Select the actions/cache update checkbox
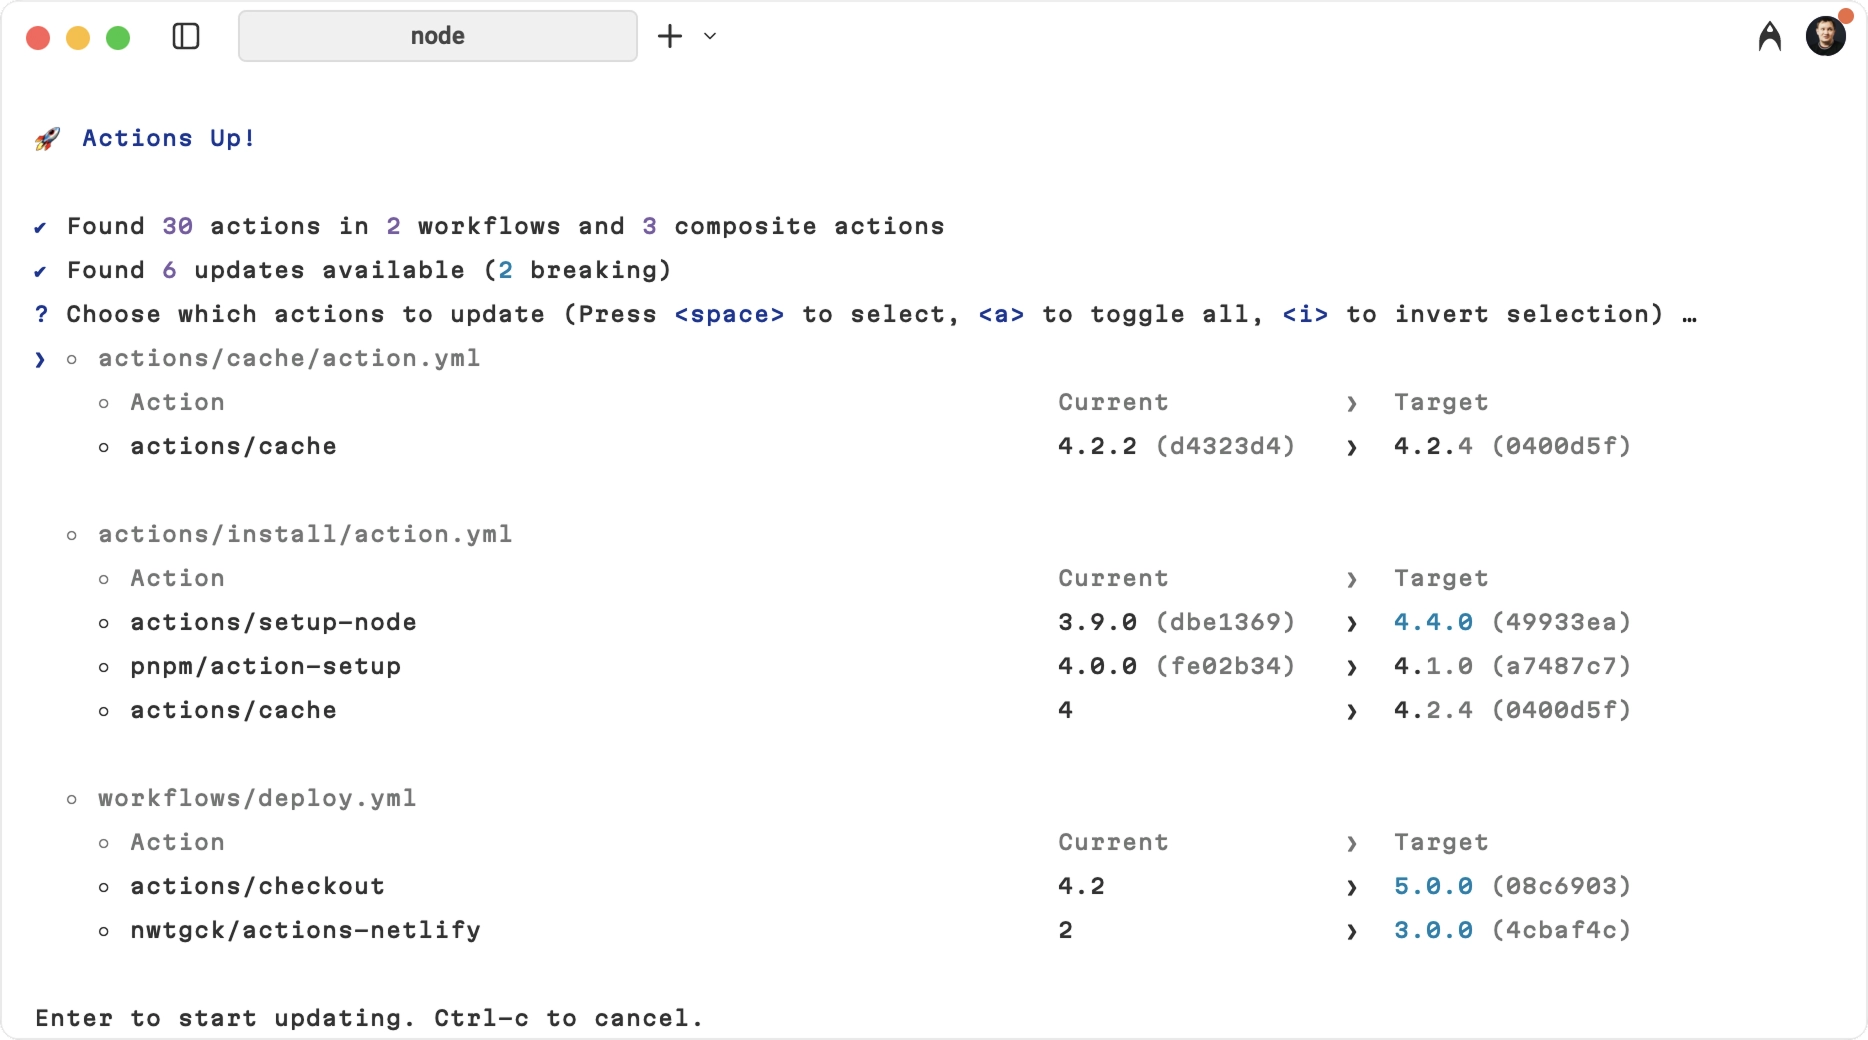This screenshot has height=1040, width=1868. pyautogui.click(x=106, y=448)
